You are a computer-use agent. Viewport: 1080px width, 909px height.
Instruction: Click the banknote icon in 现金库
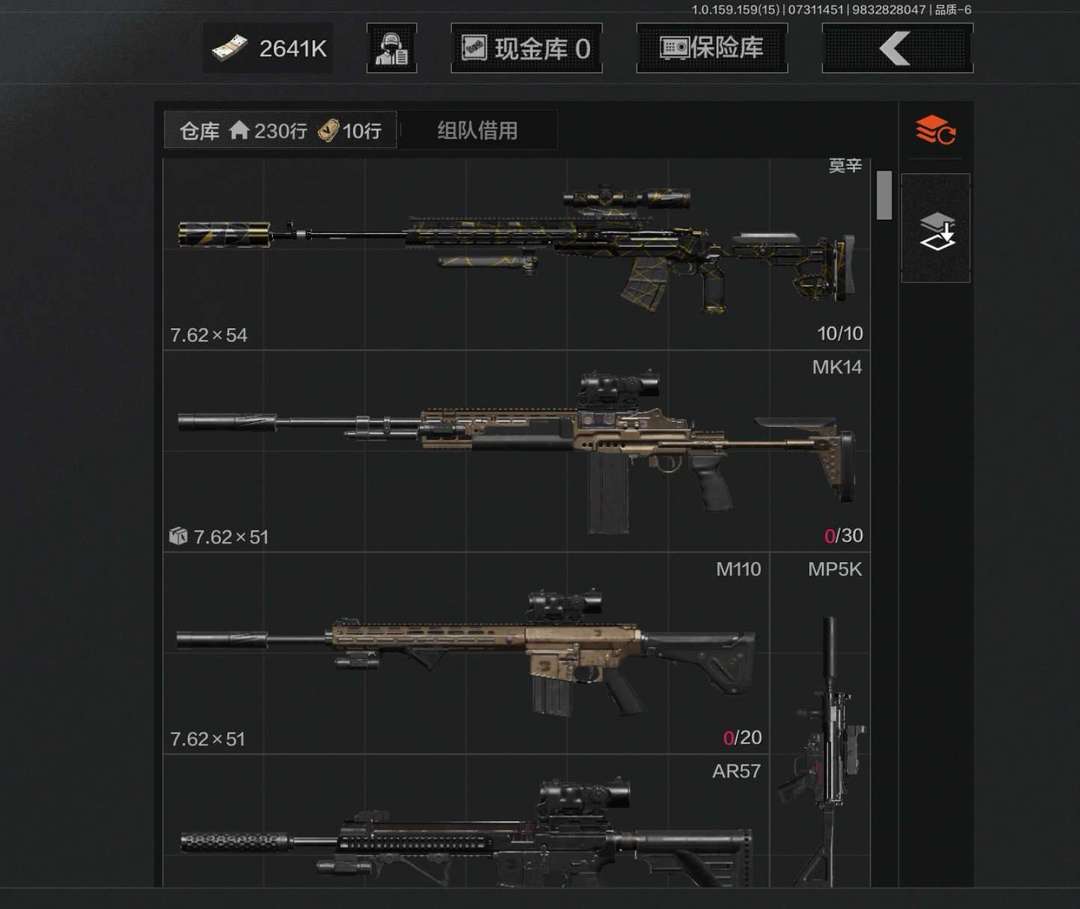click(x=474, y=48)
